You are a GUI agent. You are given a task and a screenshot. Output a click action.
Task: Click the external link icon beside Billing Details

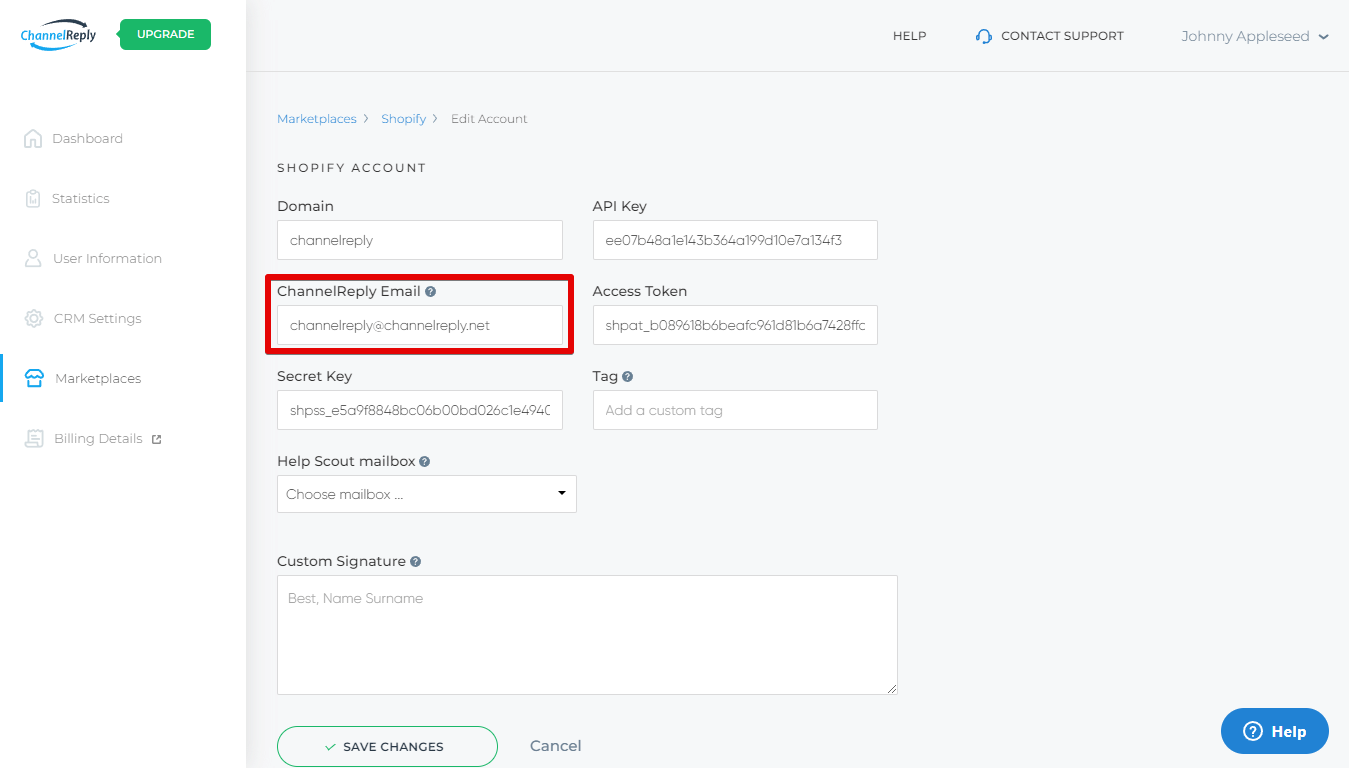(156, 439)
